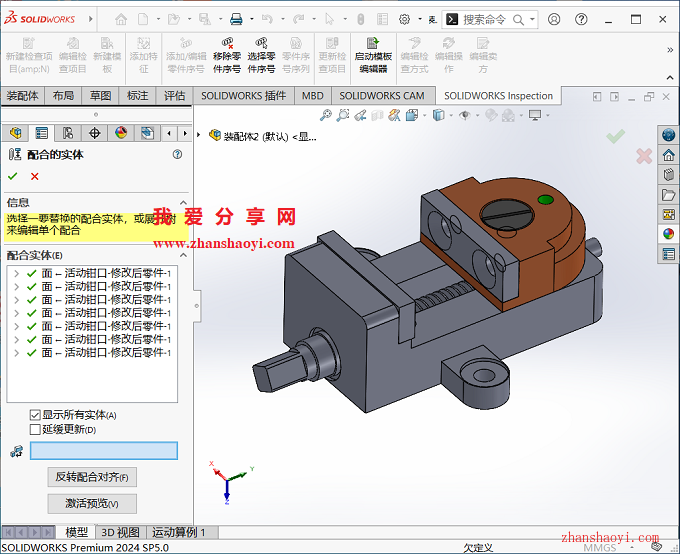Screen dimensions: 680x554
Task: Click the replacement mate entity selection box
Action: click(x=104, y=451)
